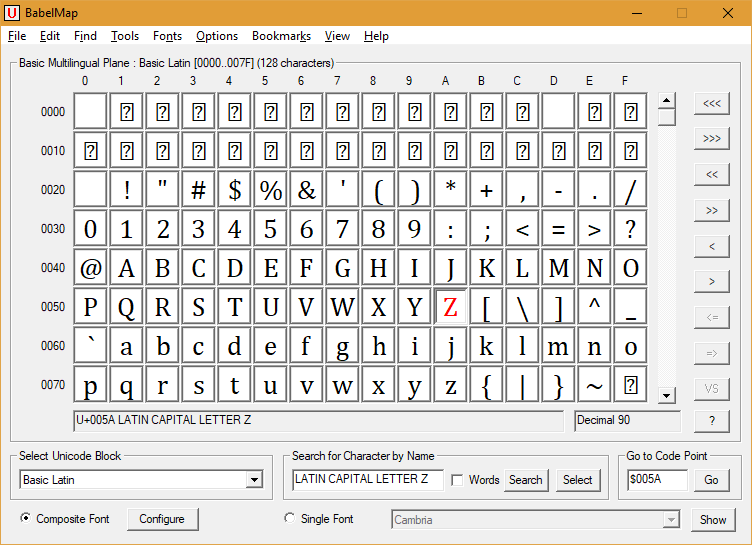Viewport: 752px width, 545px height.
Task: Select the { left brace cell
Action: [486, 385]
